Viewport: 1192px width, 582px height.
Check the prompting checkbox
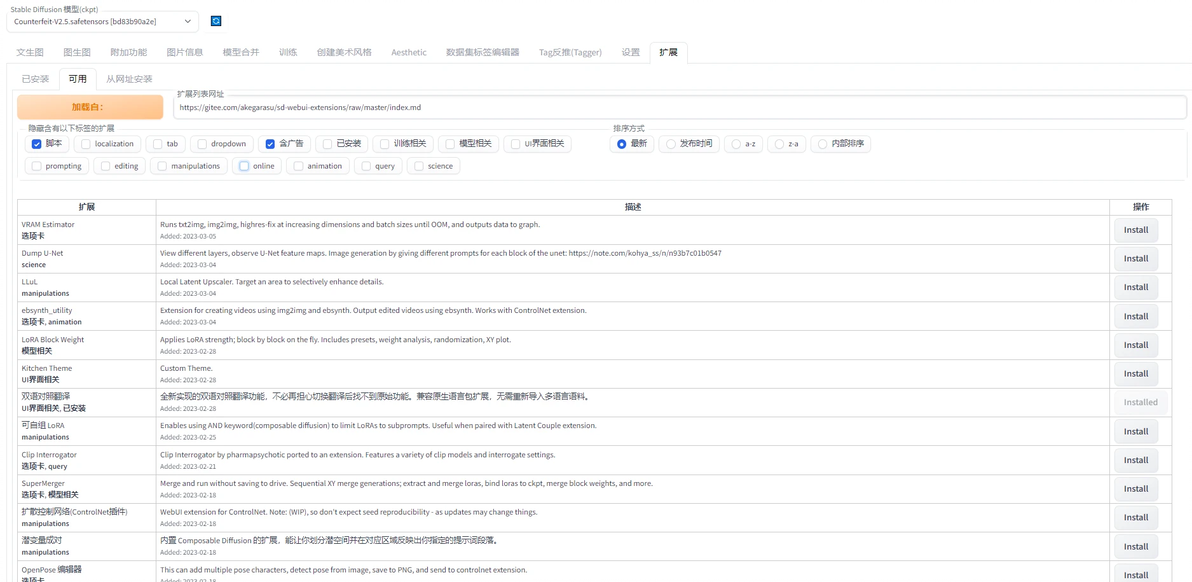point(36,166)
